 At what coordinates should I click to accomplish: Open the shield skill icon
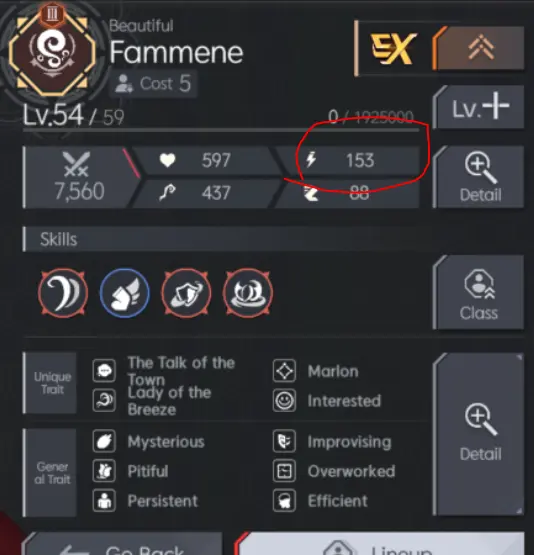coord(186,293)
